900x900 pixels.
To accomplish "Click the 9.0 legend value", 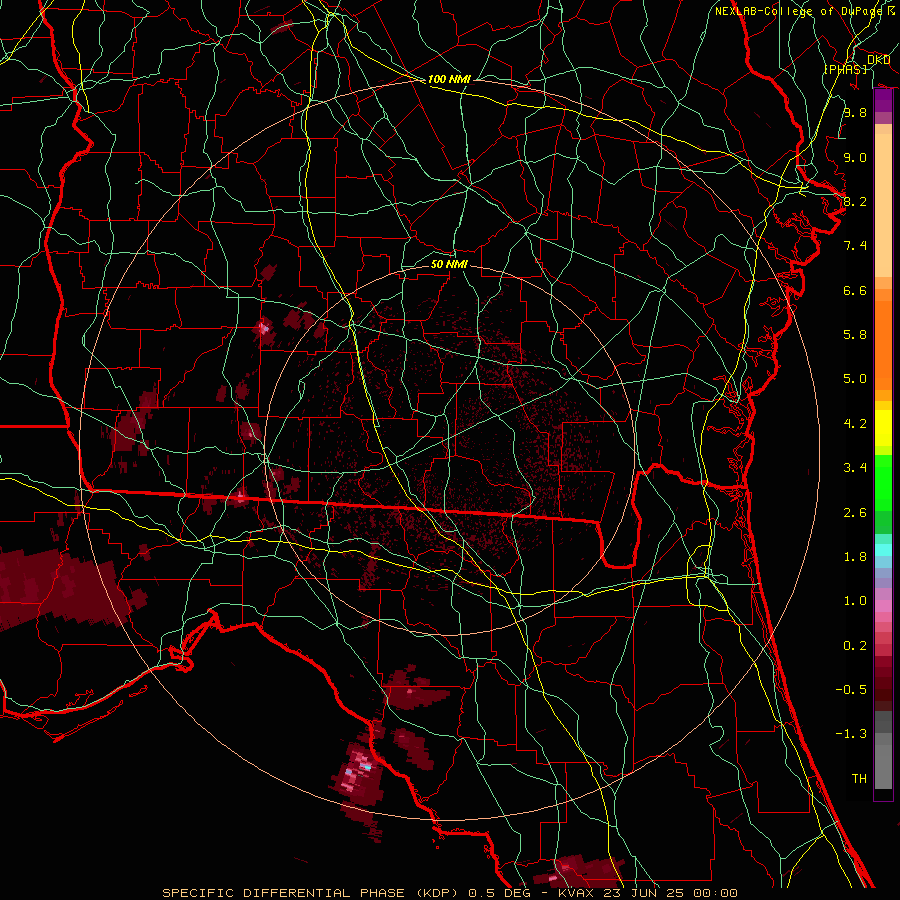I will tap(855, 157).
